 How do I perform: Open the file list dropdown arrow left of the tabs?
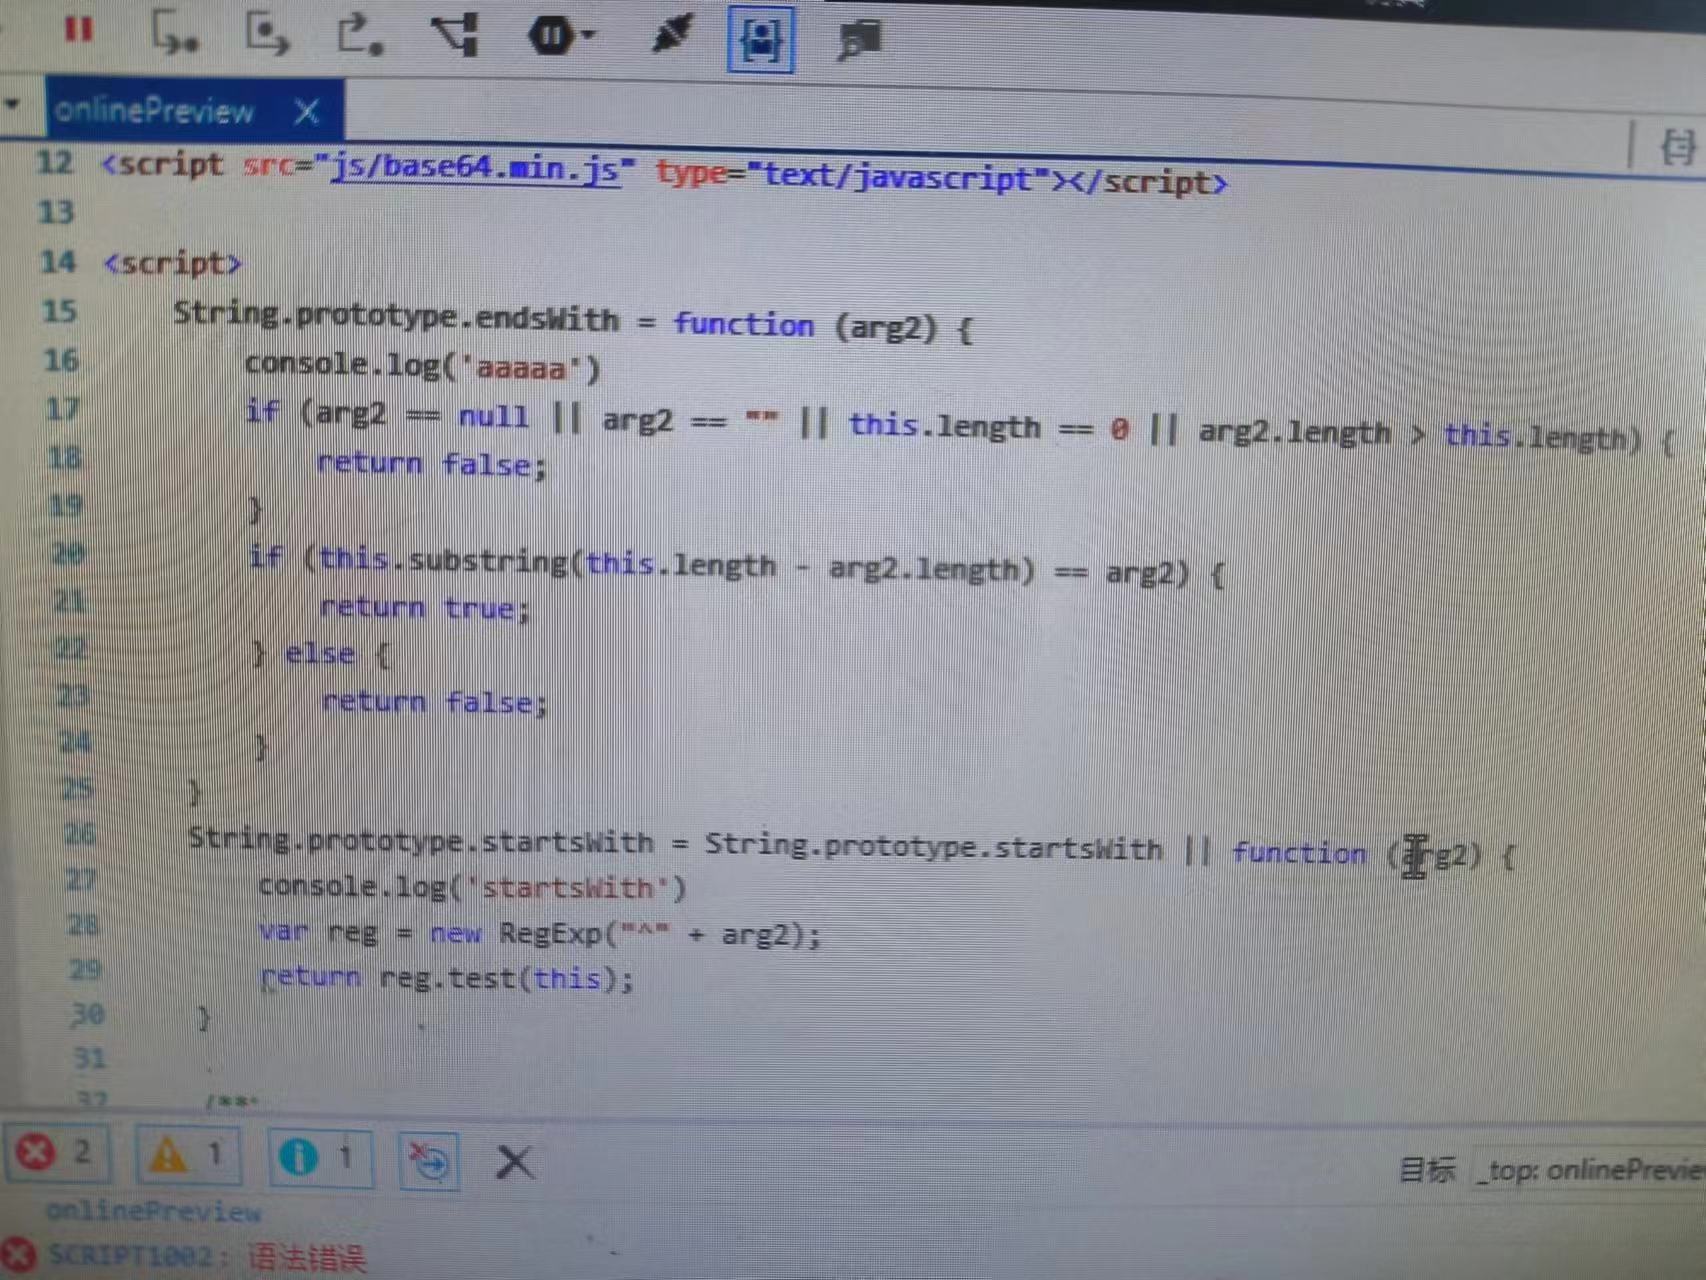pyautogui.click(x=13, y=103)
